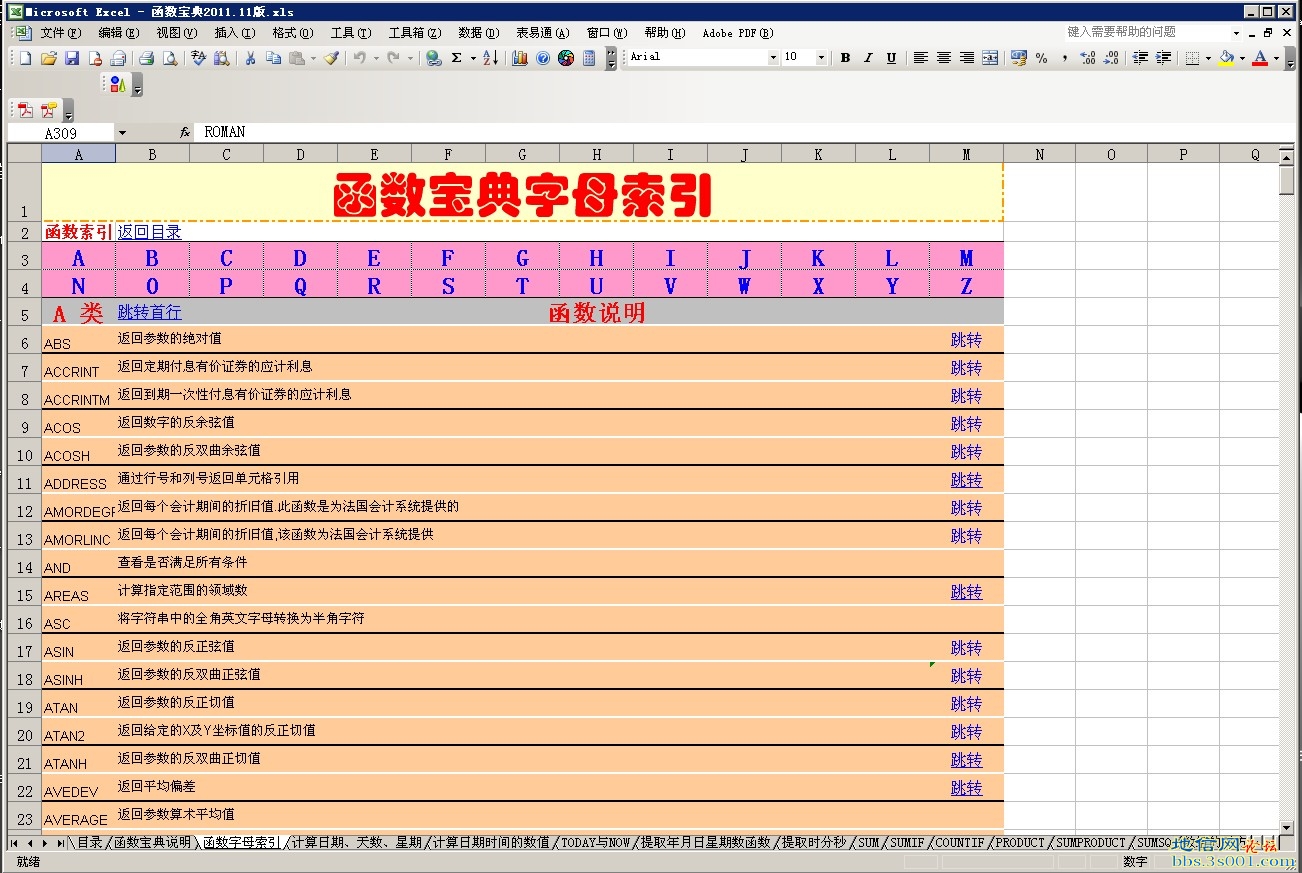
Task: Merge and center the cells
Action: (x=990, y=58)
